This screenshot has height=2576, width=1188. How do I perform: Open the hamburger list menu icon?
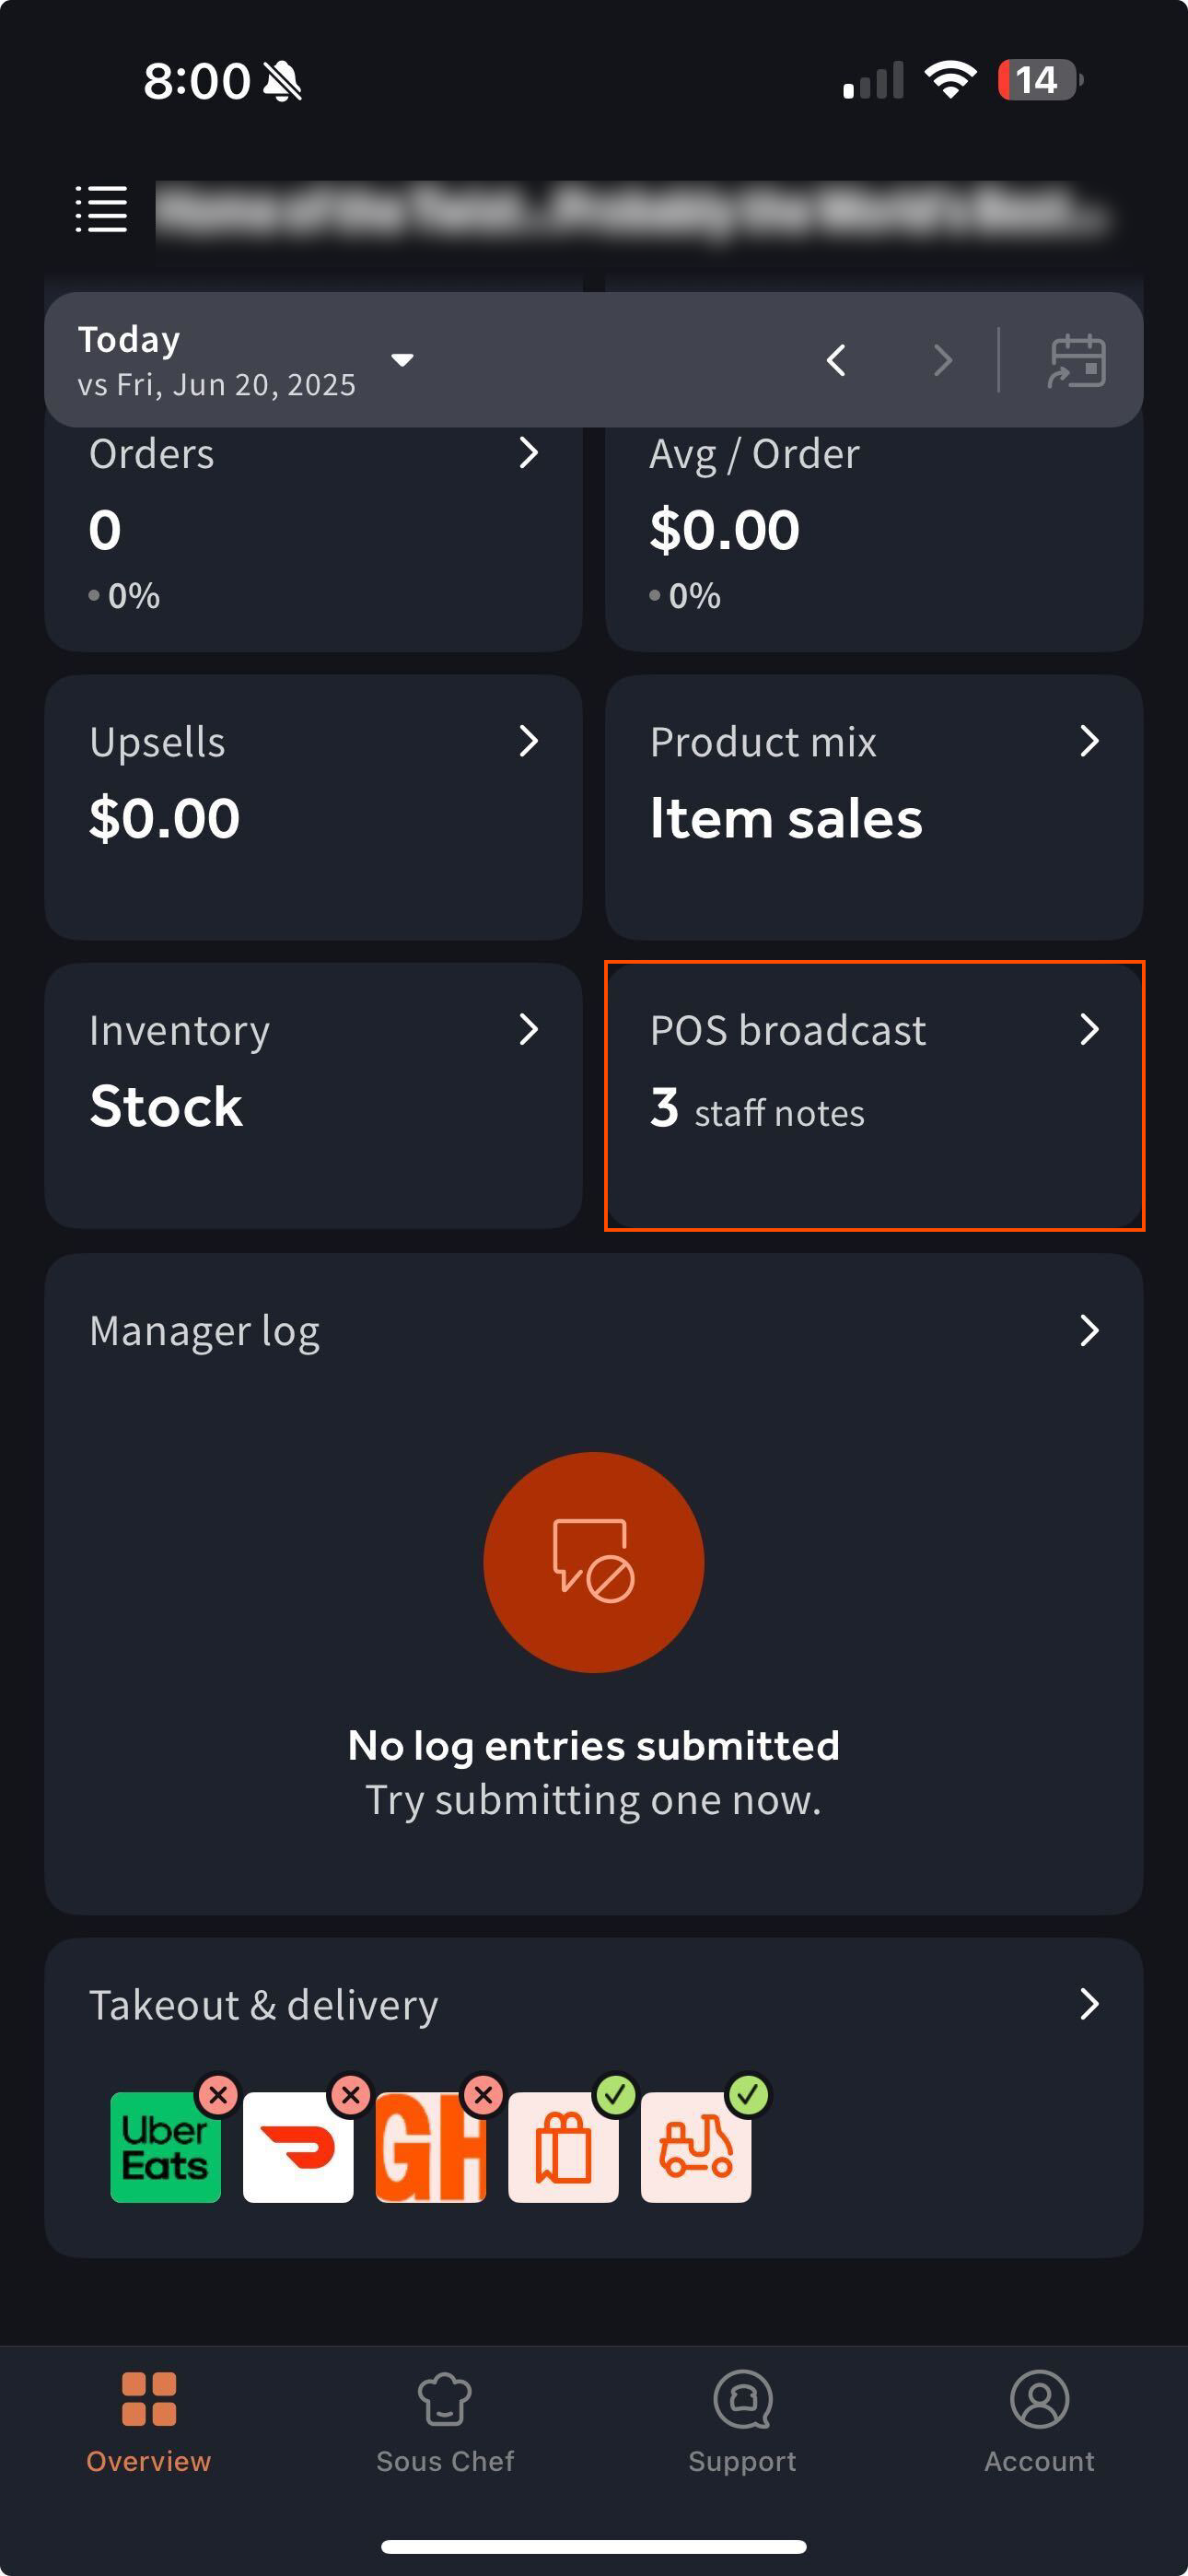[x=102, y=209]
